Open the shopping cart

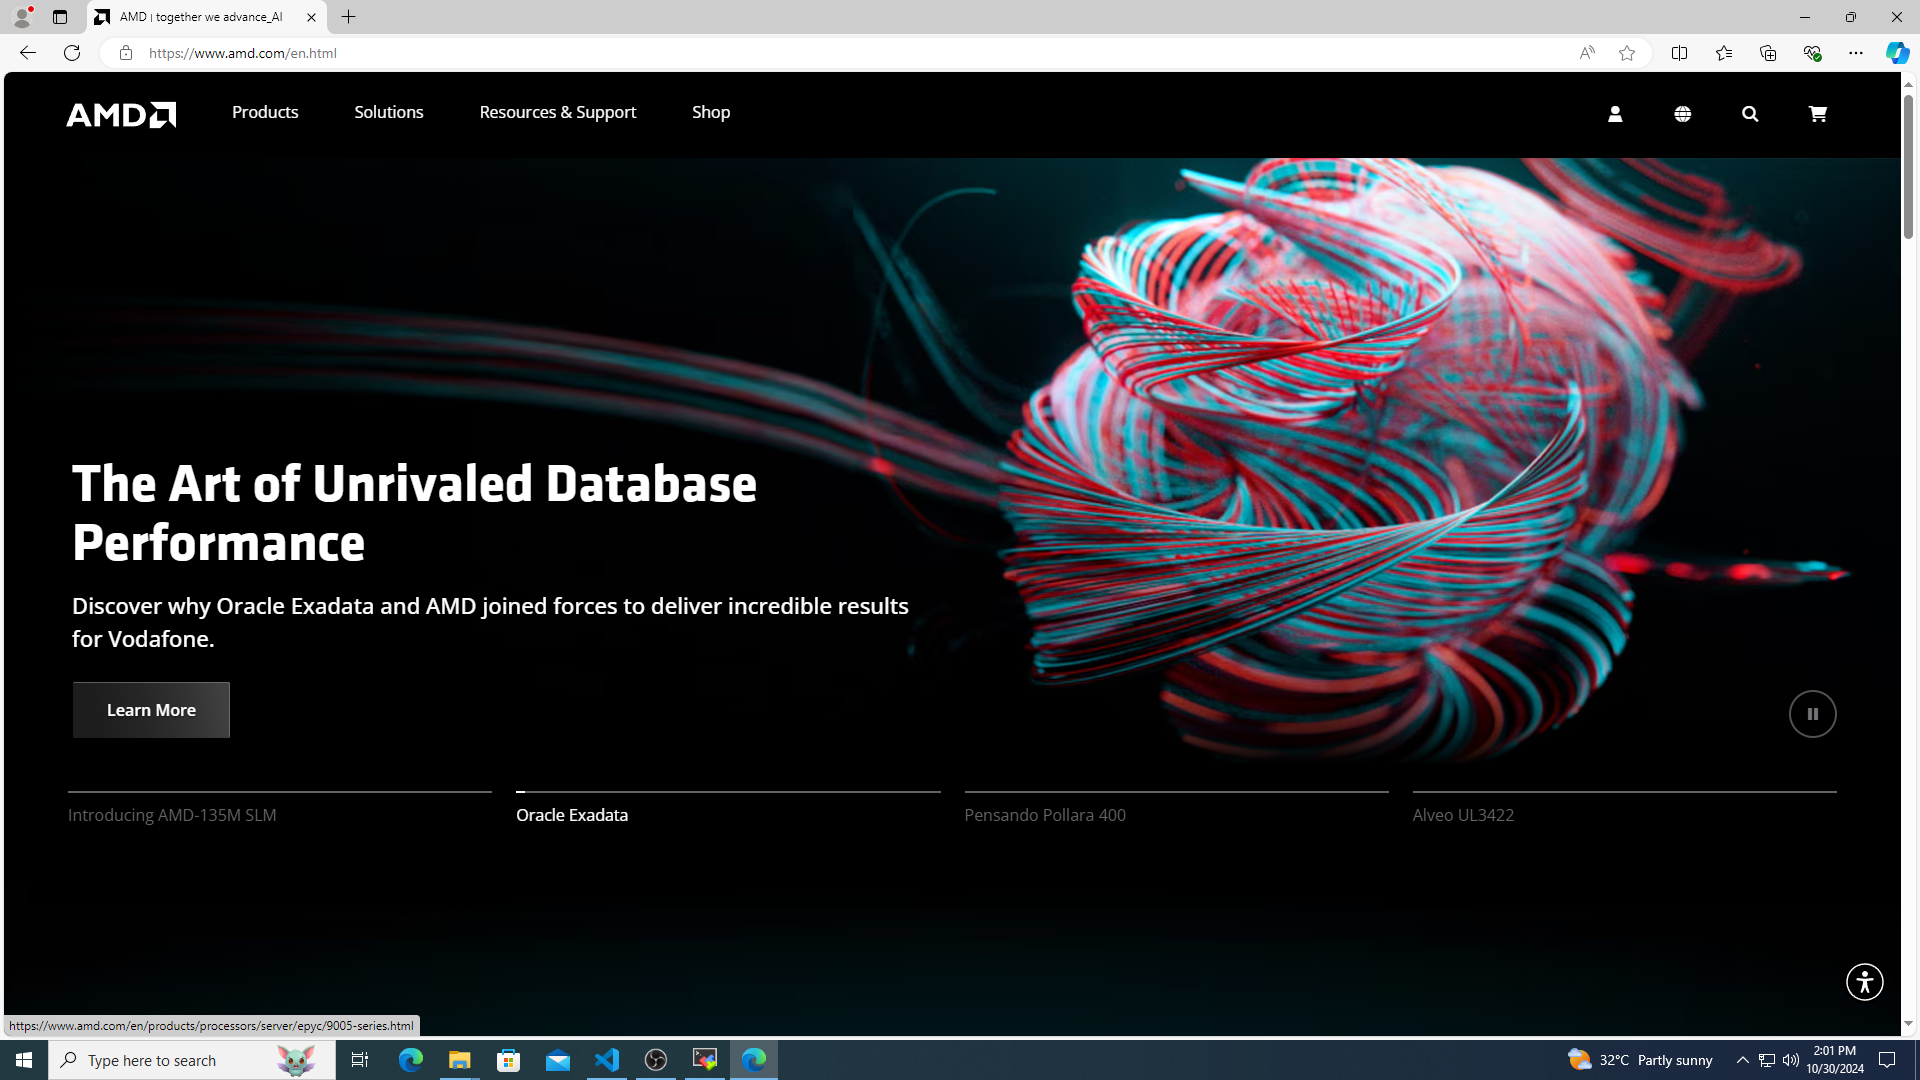click(1818, 114)
